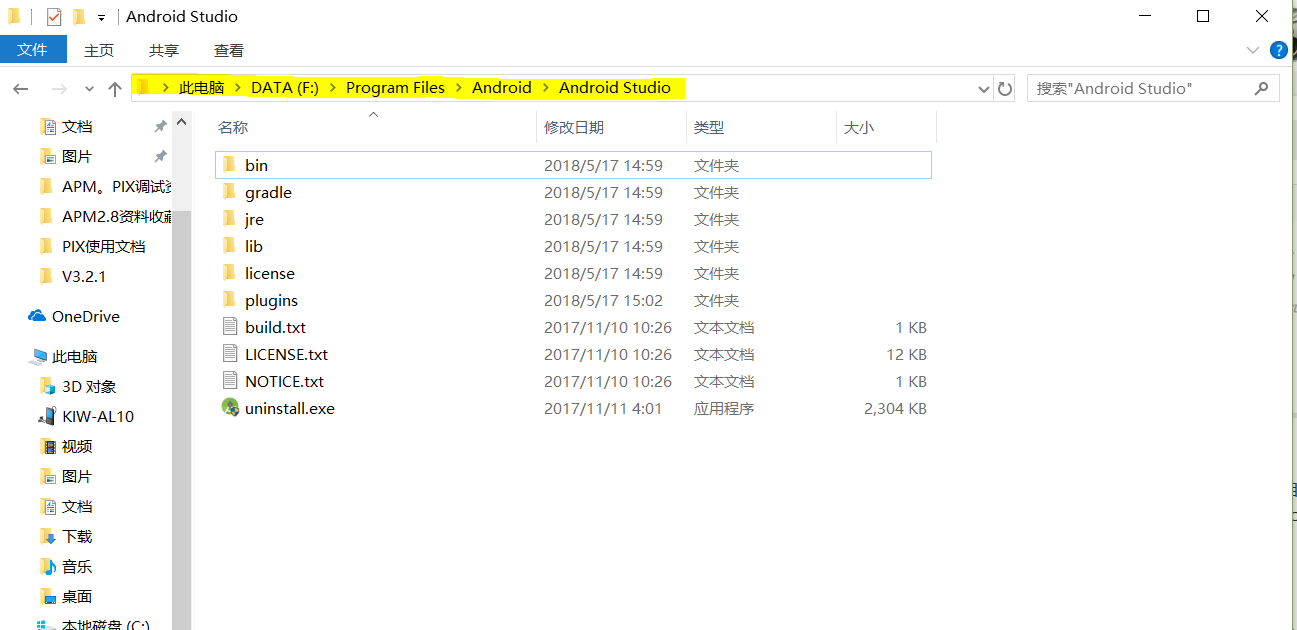The width and height of the screenshot is (1297, 630).
Task: Select the build.txt file icon
Action: tap(230, 327)
